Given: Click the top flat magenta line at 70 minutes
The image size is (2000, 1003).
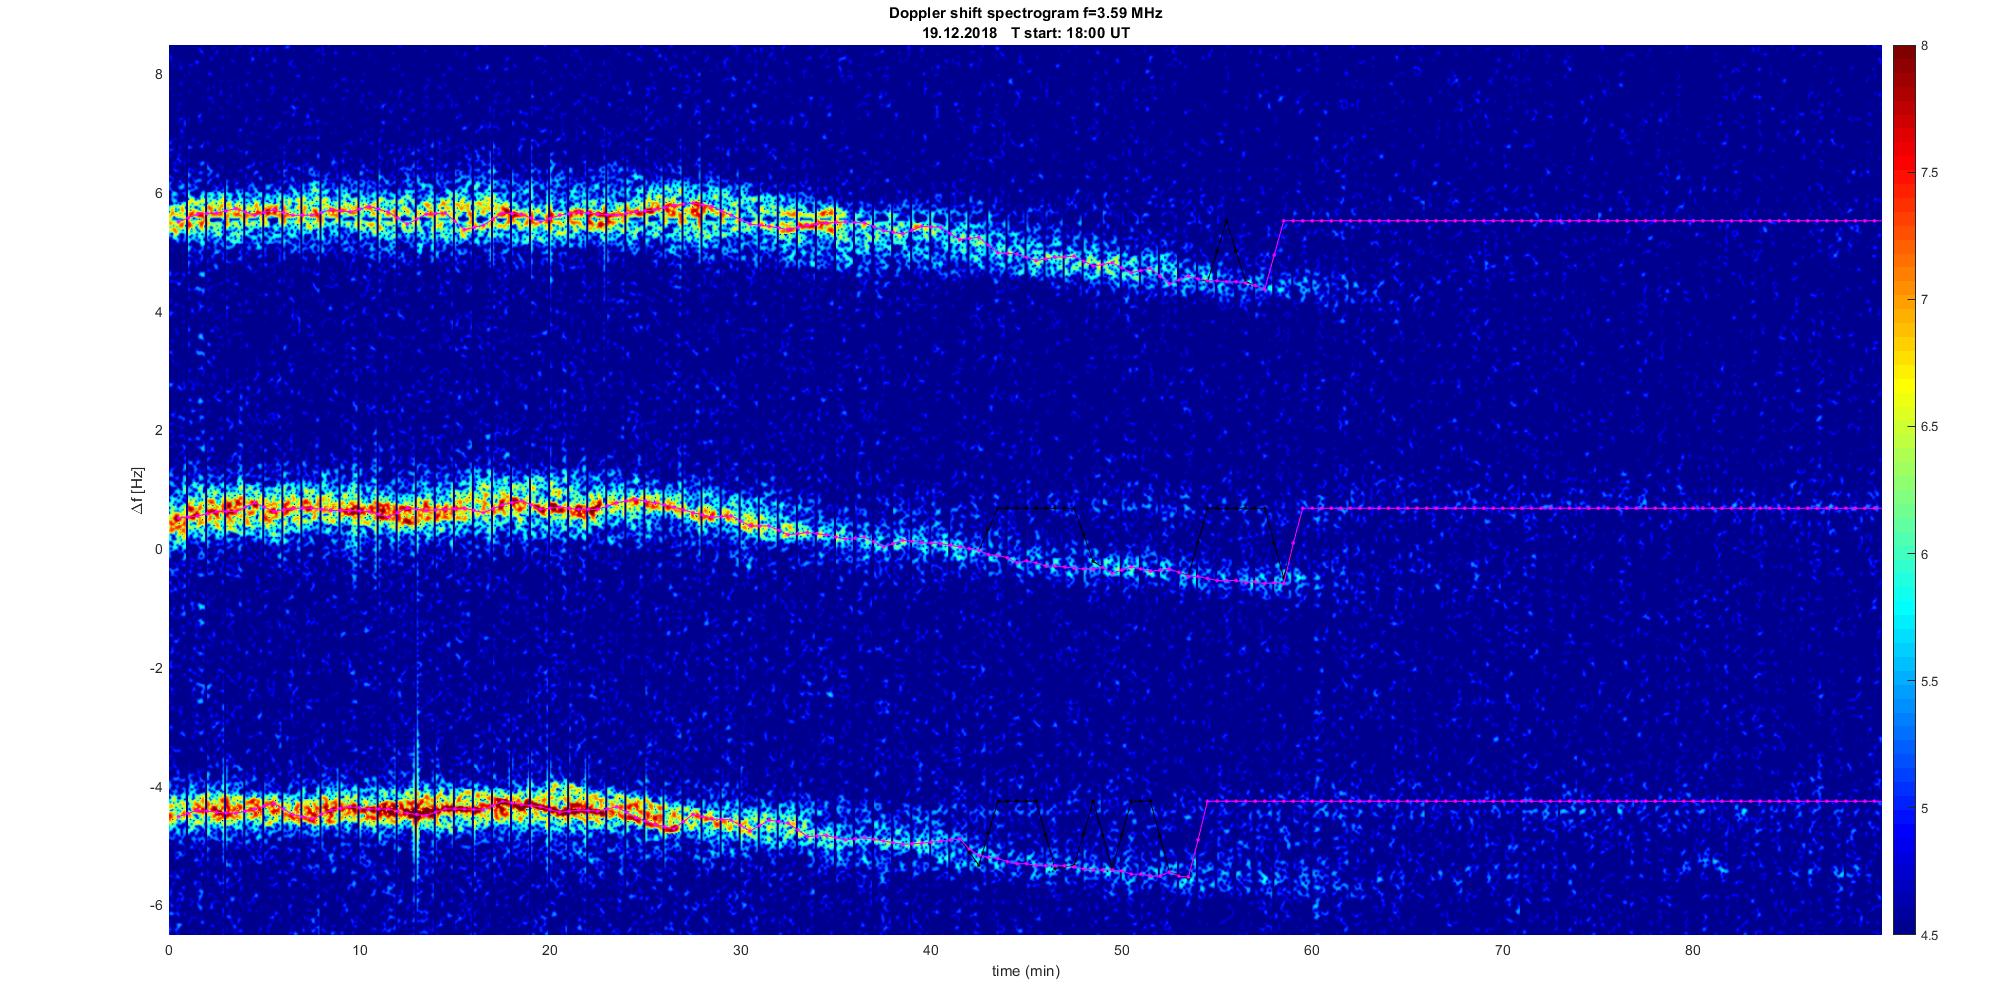Looking at the screenshot, I should pyautogui.click(x=1502, y=220).
